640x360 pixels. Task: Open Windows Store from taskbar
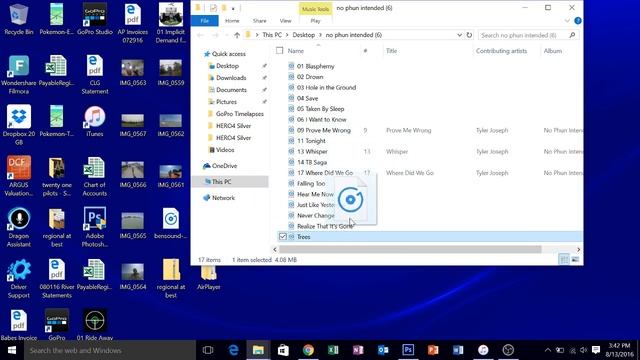(x=283, y=350)
